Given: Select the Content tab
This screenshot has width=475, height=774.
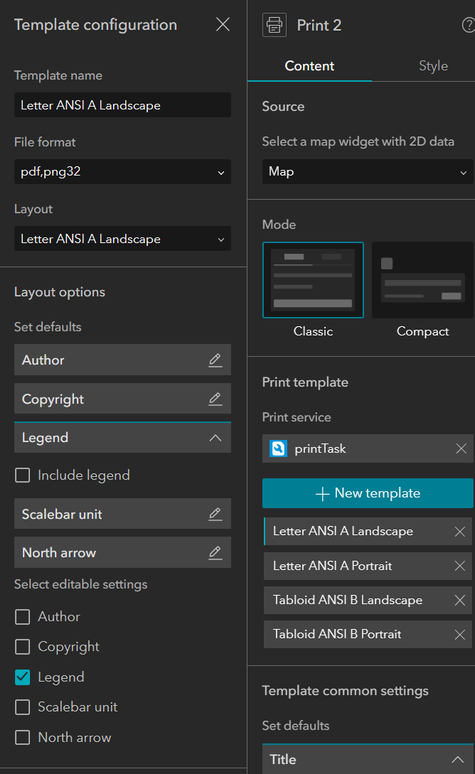Looking at the screenshot, I should point(309,66).
